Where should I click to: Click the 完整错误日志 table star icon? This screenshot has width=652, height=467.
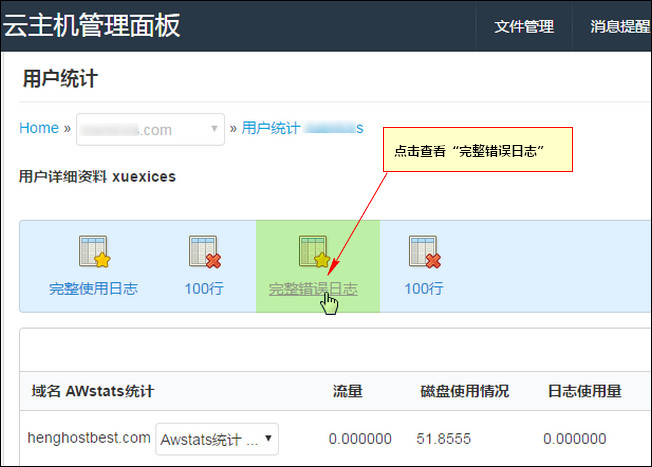[314, 251]
